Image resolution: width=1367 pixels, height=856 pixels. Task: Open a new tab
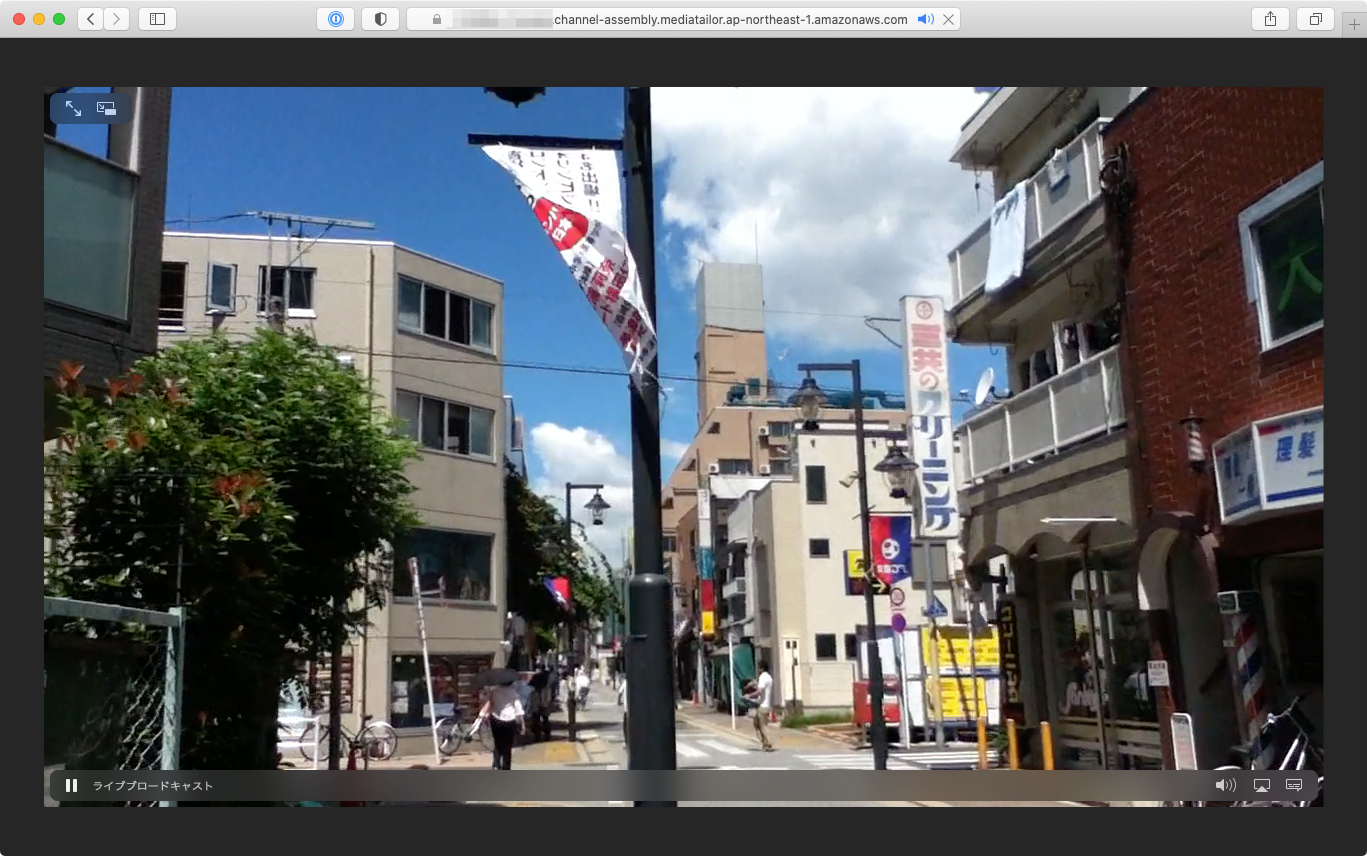pos(1353,25)
